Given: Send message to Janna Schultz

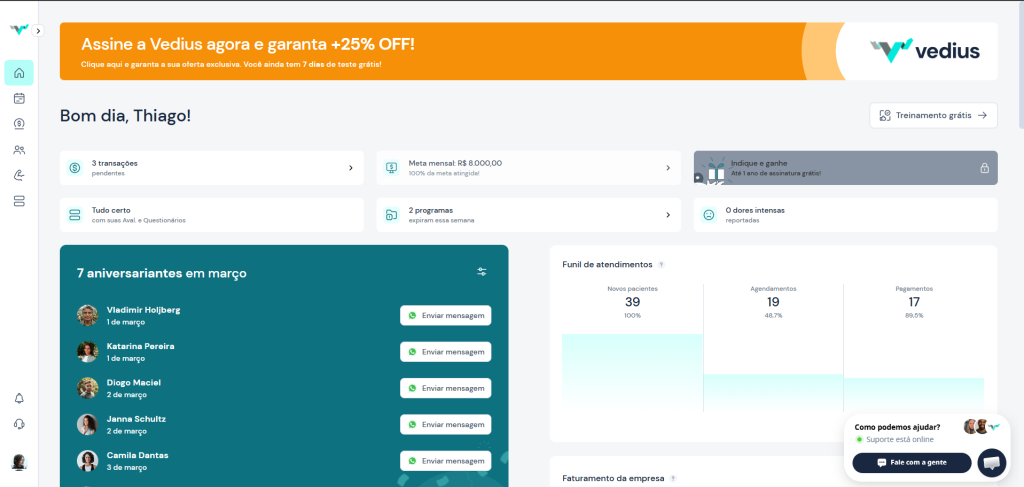Looking at the screenshot, I should pyautogui.click(x=445, y=424).
